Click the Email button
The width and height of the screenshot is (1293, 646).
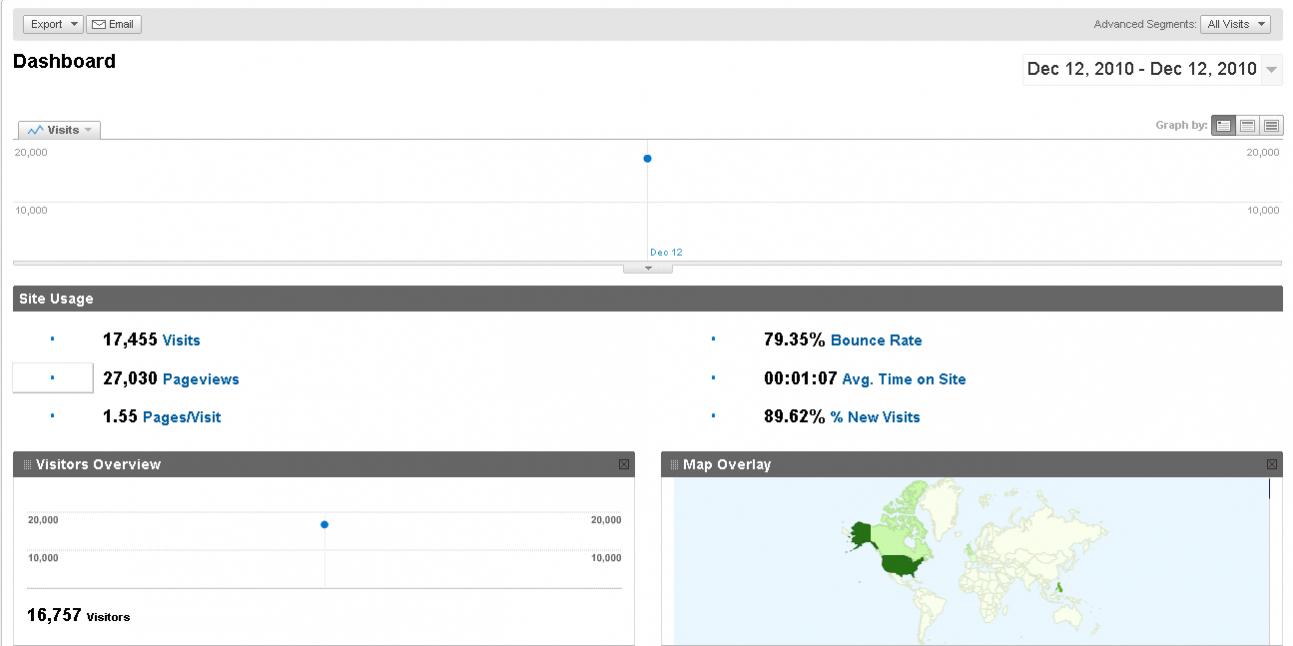point(114,24)
